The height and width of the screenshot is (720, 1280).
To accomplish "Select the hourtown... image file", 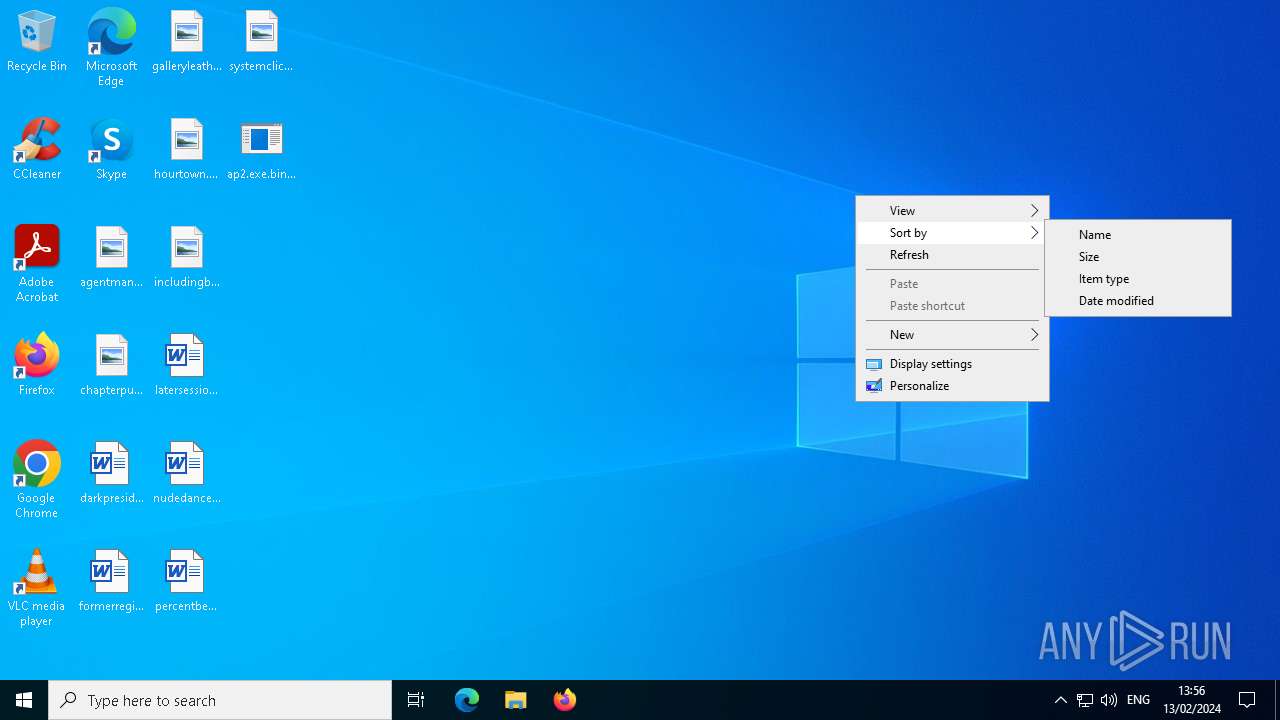I will [x=187, y=149].
